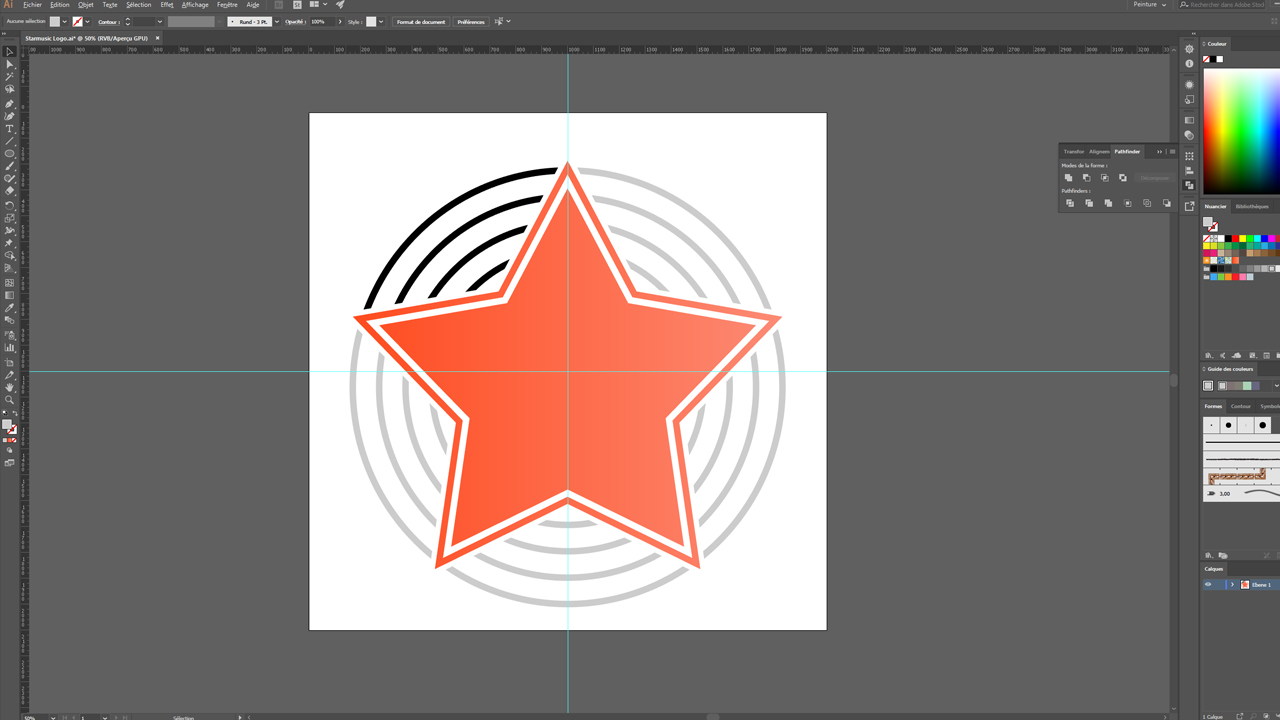Open the Info panel icon in dock
This screenshot has height=720, width=1280.
coord(1189,64)
